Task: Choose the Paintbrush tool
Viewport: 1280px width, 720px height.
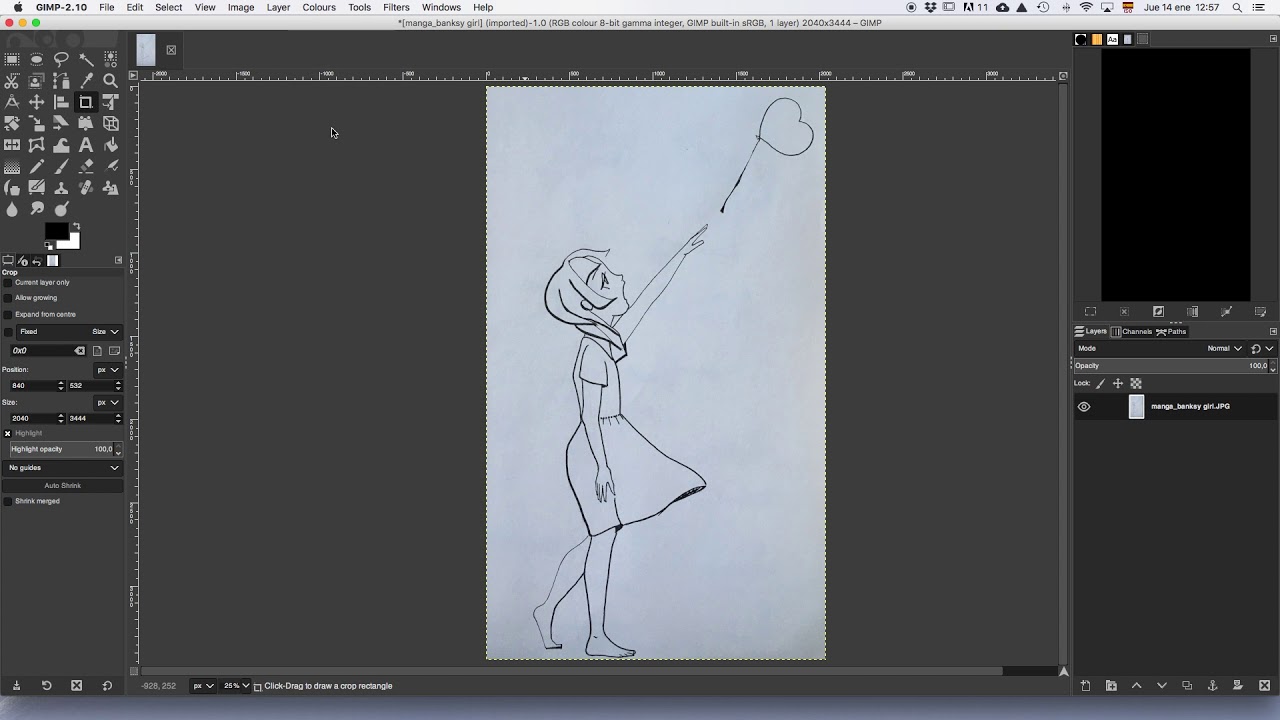Action: coord(61,167)
